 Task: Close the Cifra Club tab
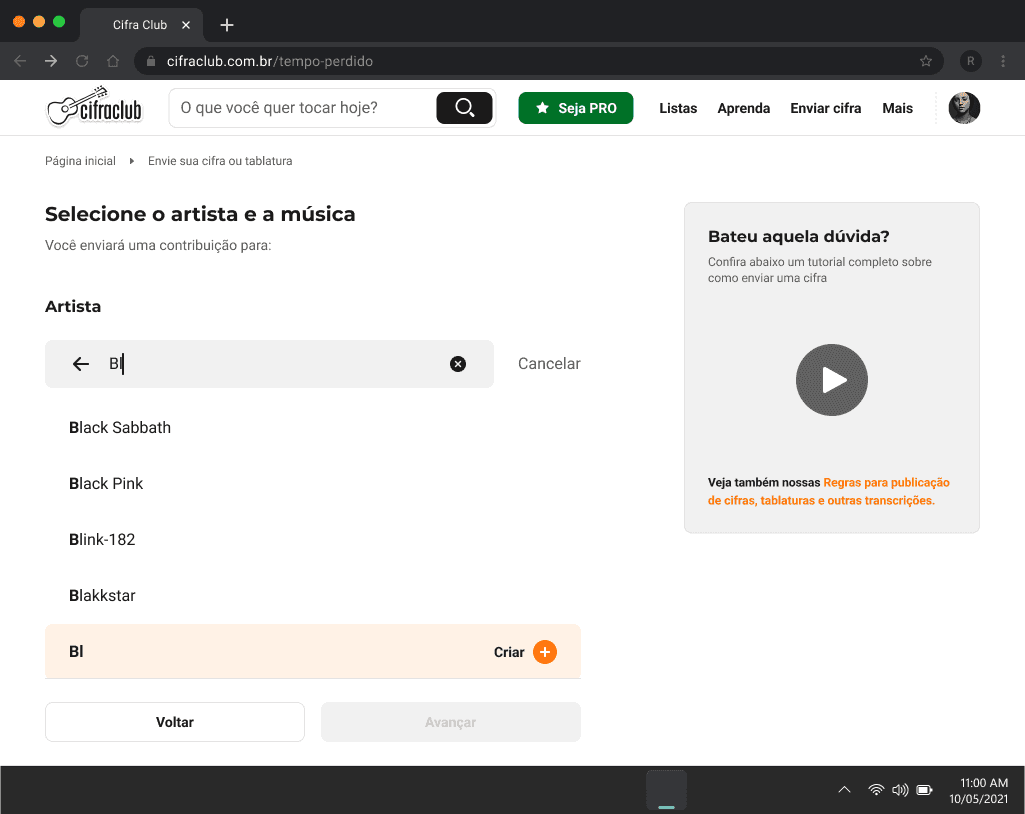(186, 25)
